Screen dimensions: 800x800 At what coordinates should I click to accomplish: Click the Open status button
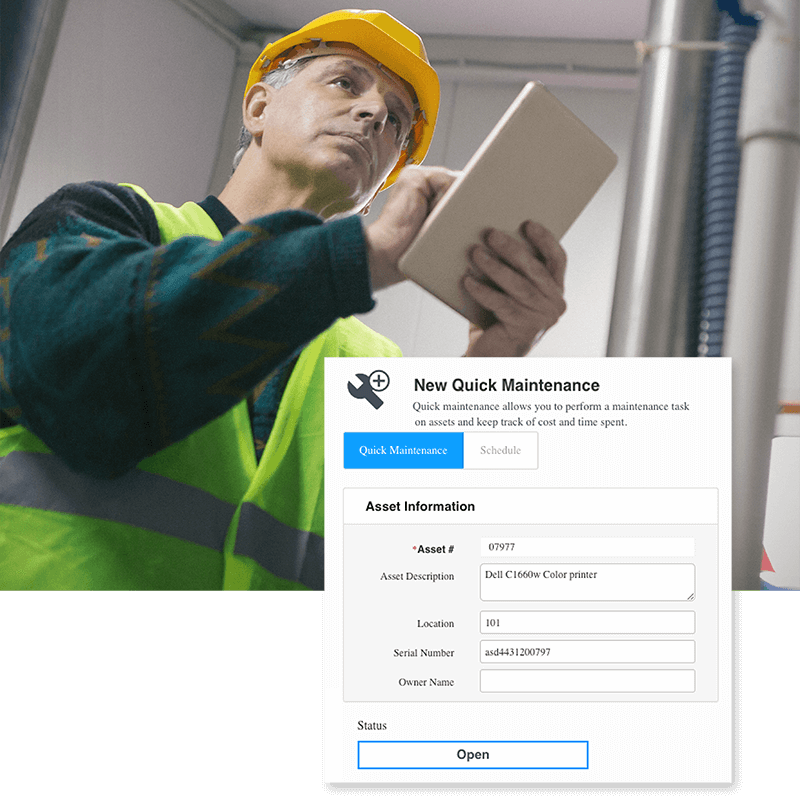click(x=472, y=755)
